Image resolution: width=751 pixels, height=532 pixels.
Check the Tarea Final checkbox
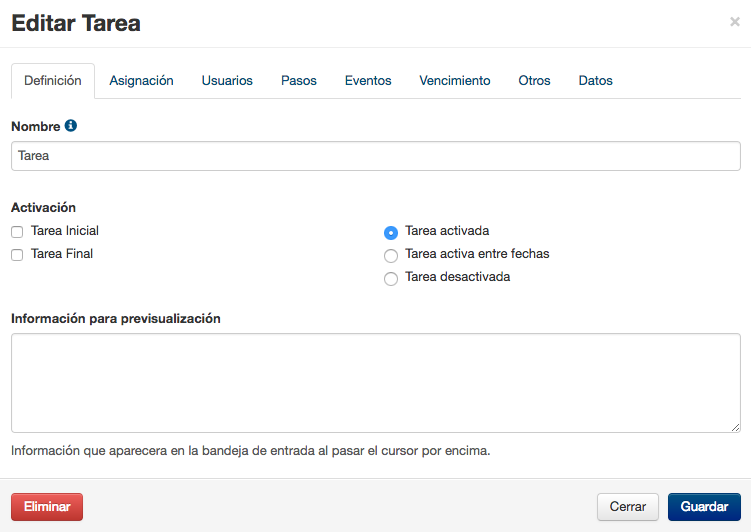[17, 255]
